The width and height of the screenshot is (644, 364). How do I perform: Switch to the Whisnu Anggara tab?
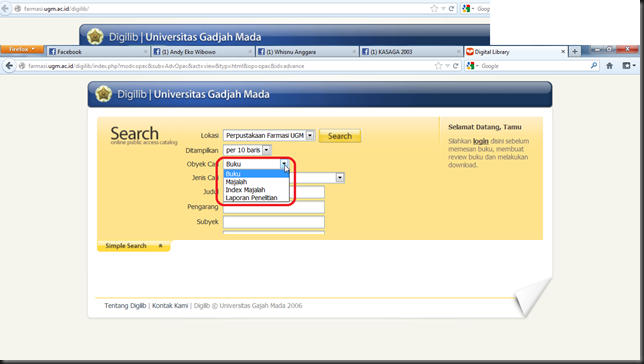(x=306, y=52)
